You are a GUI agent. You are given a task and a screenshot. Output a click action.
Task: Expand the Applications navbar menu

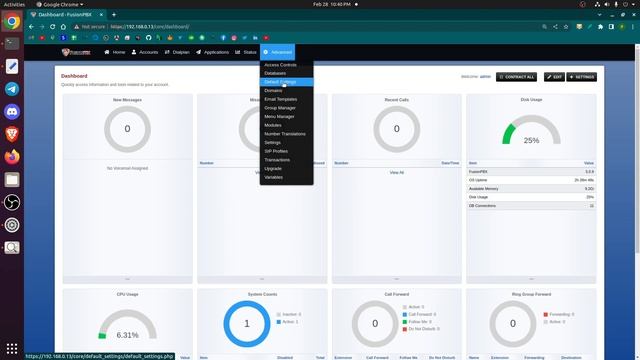212,52
